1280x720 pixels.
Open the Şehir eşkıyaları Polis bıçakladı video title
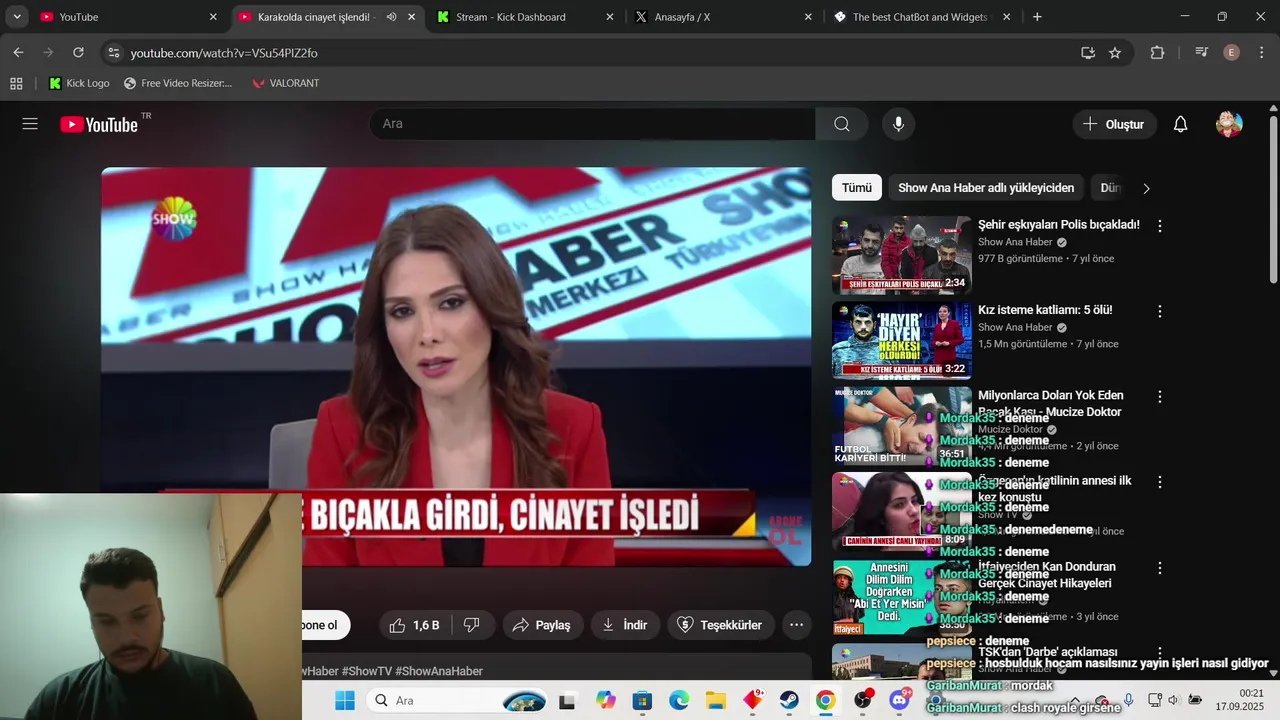pyautogui.click(x=1059, y=225)
